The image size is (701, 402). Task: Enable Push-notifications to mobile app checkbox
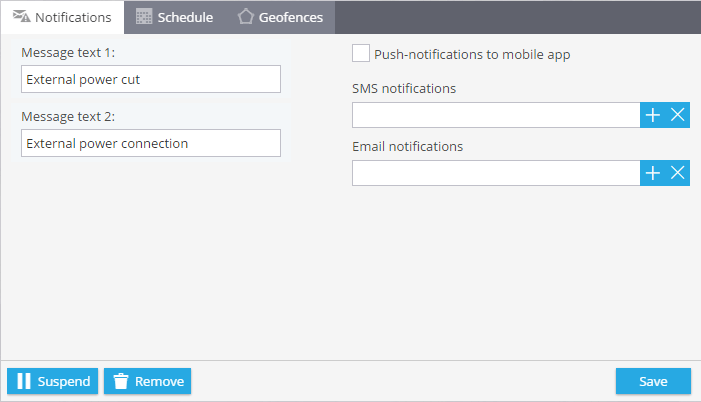[x=361, y=53]
